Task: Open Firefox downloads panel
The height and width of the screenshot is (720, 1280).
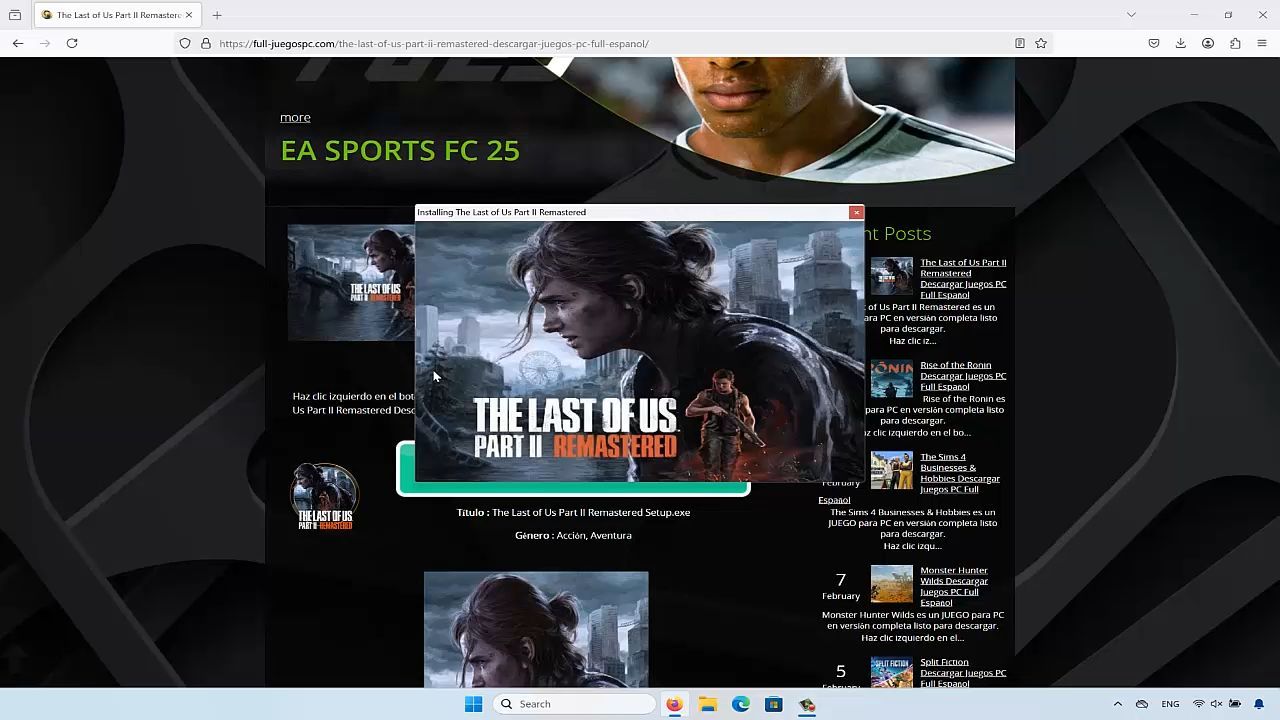Action: click(1181, 43)
